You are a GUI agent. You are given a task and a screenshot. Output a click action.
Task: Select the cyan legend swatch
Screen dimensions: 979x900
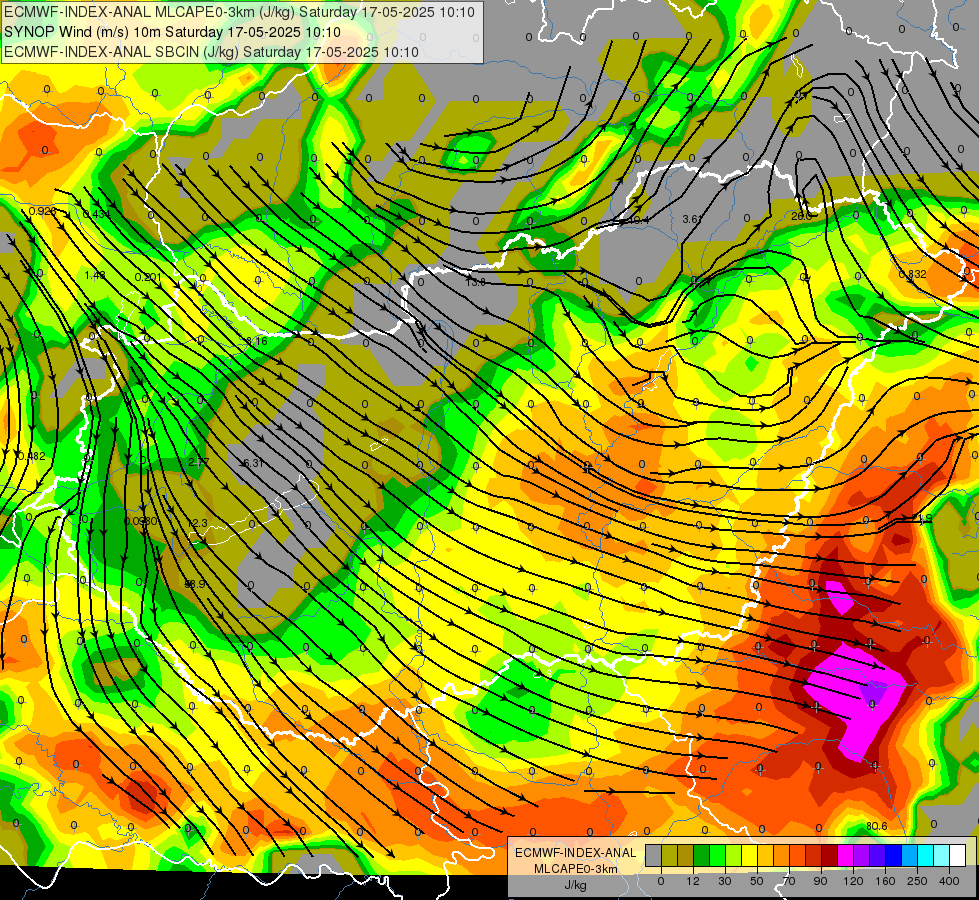[x=926, y=855]
